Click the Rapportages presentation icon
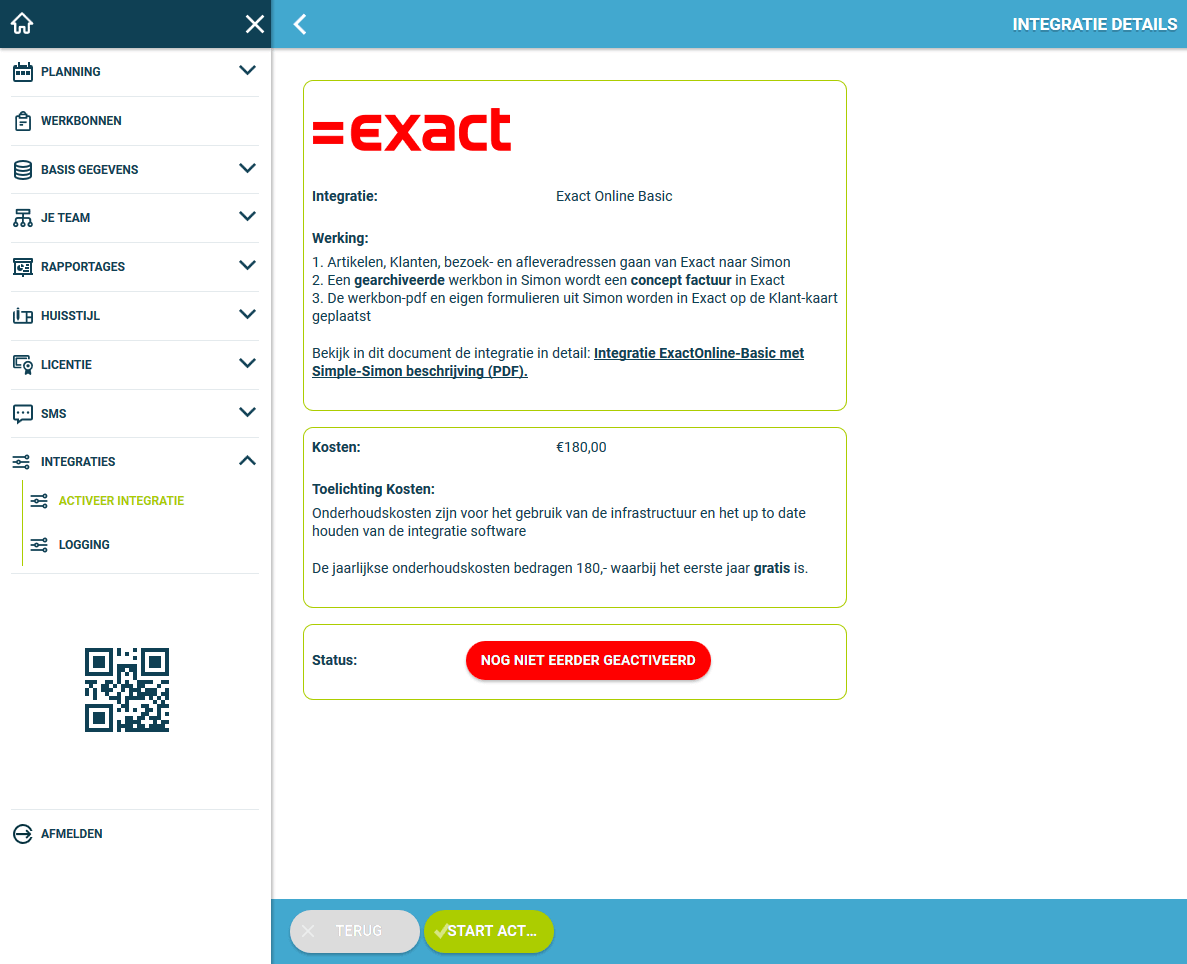Image resolution: width=1187 pixels, height=964 pixels. pyautogui.click(x=23, y=267)
